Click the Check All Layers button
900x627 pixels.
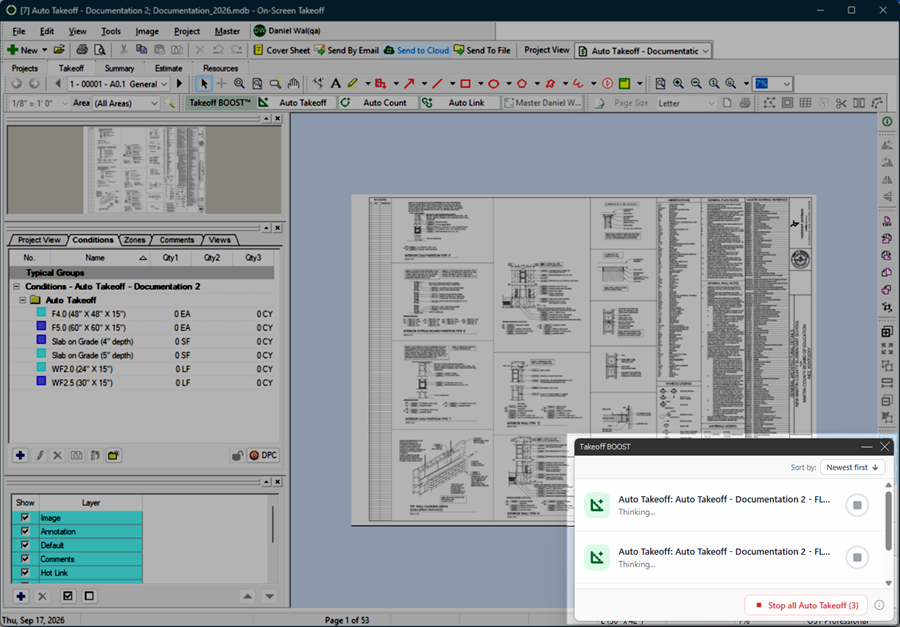(68, 596)
